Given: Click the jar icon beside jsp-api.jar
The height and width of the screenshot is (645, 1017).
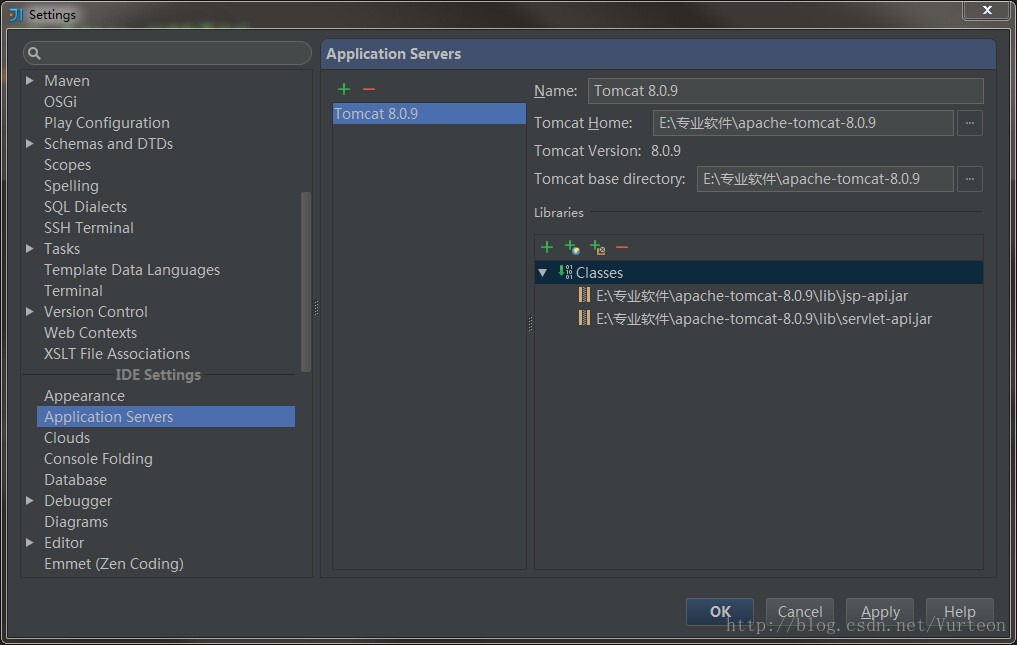Looking at the screenshot, I should click(x=584, y=296).
